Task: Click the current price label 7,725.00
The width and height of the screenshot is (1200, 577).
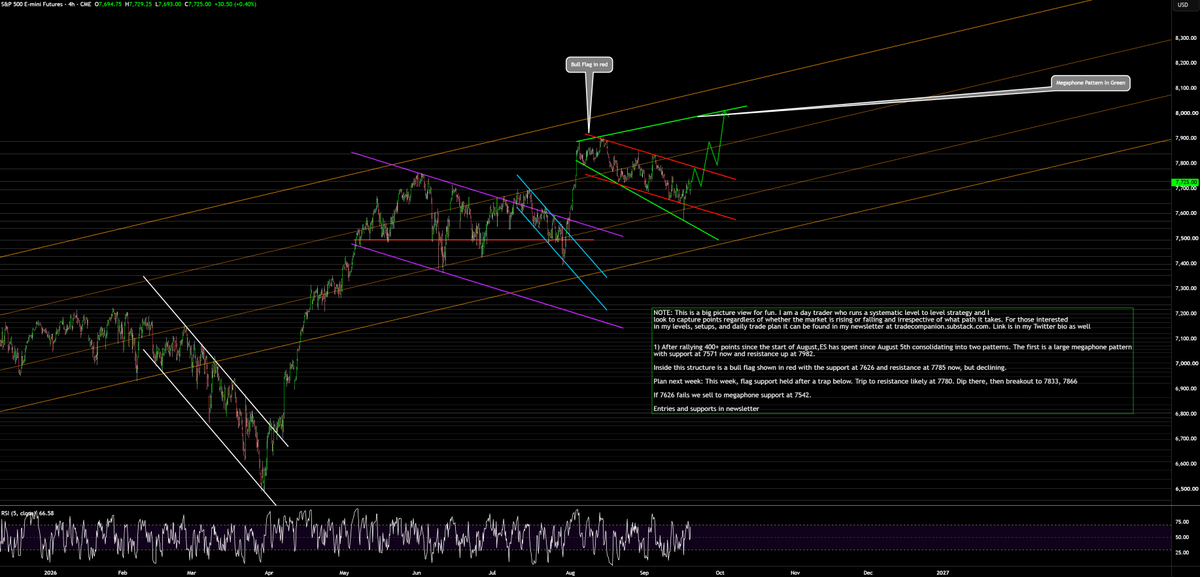Action: click(x=1184, y=182)
